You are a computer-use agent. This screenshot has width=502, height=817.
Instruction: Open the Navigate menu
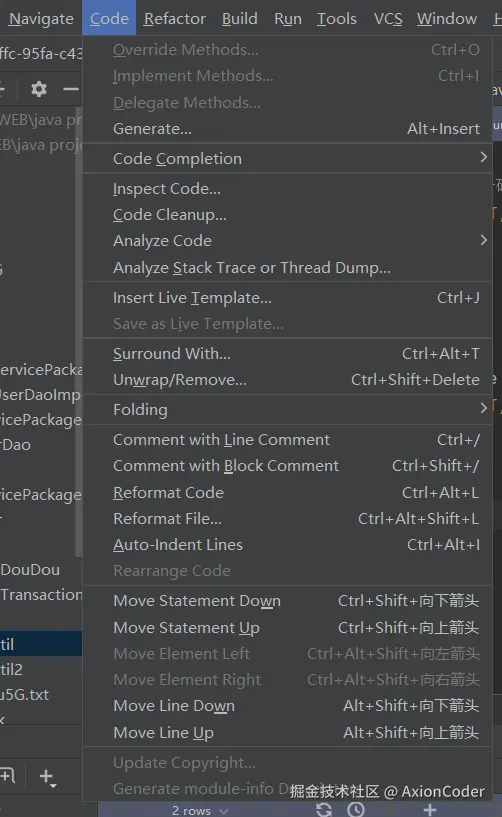(x=41, y=19)
